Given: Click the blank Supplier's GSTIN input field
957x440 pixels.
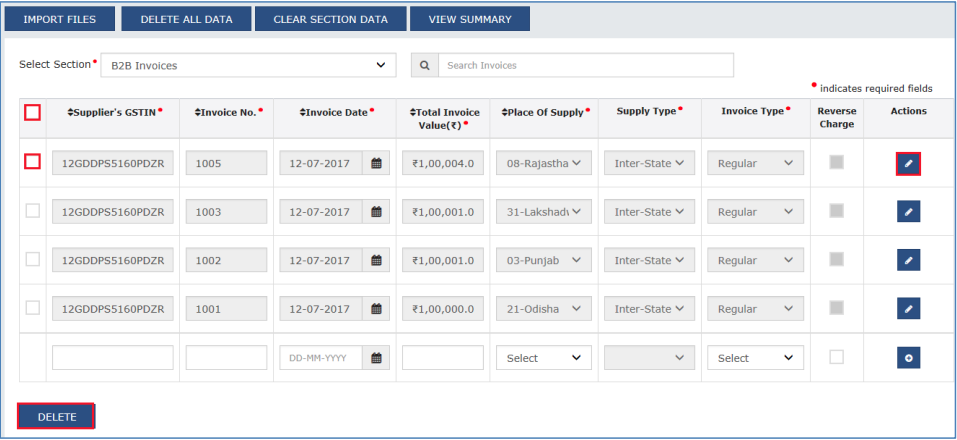Looking at the screenshot, I should tap(113, 358).
